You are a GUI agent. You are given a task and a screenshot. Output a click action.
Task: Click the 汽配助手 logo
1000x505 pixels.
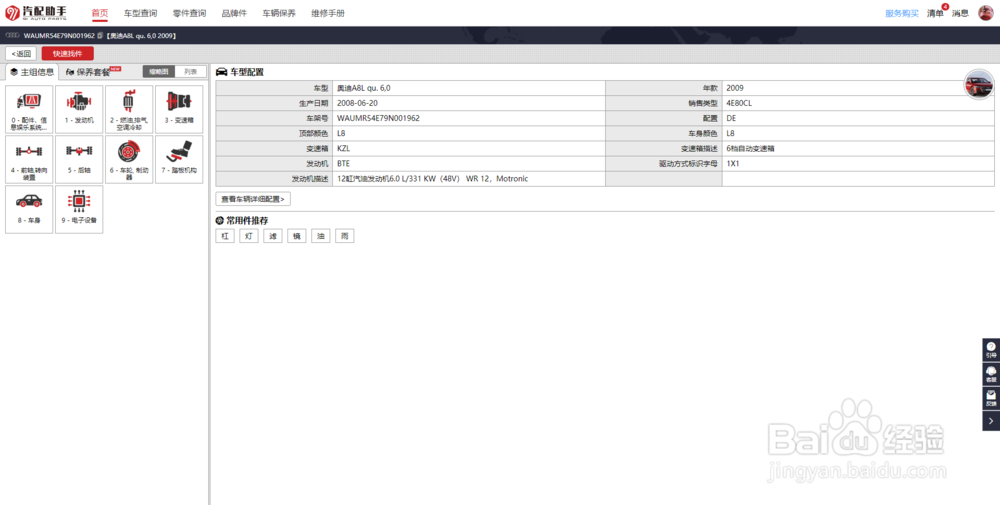[36, 13]
